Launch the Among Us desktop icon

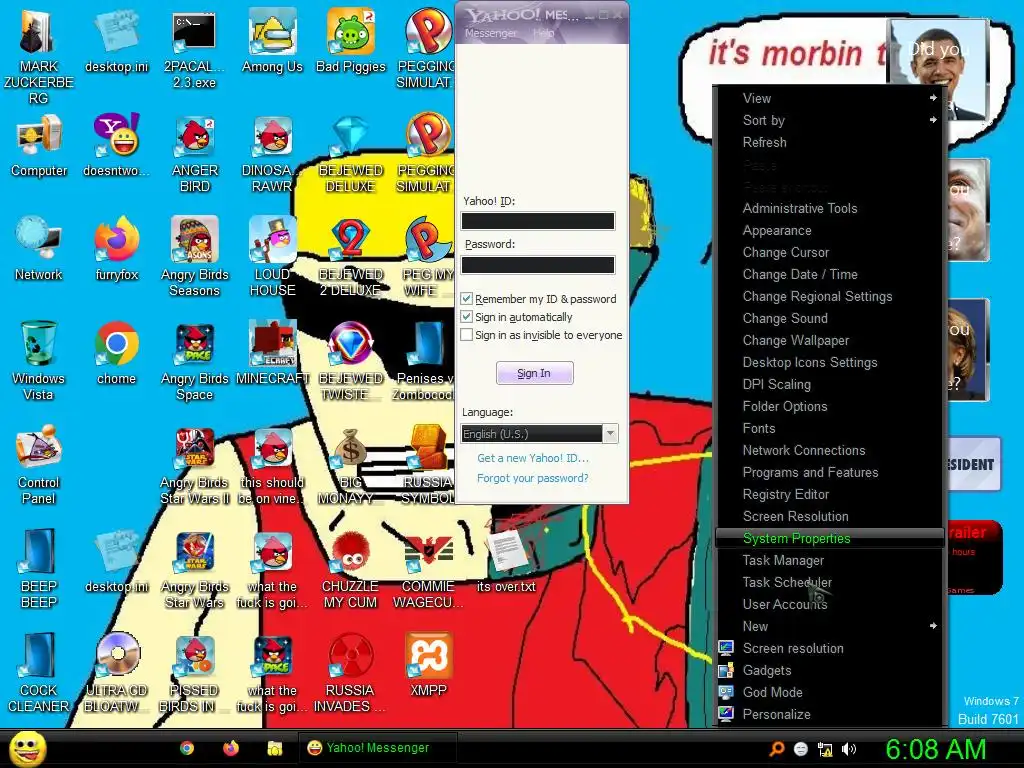[272, 40]
